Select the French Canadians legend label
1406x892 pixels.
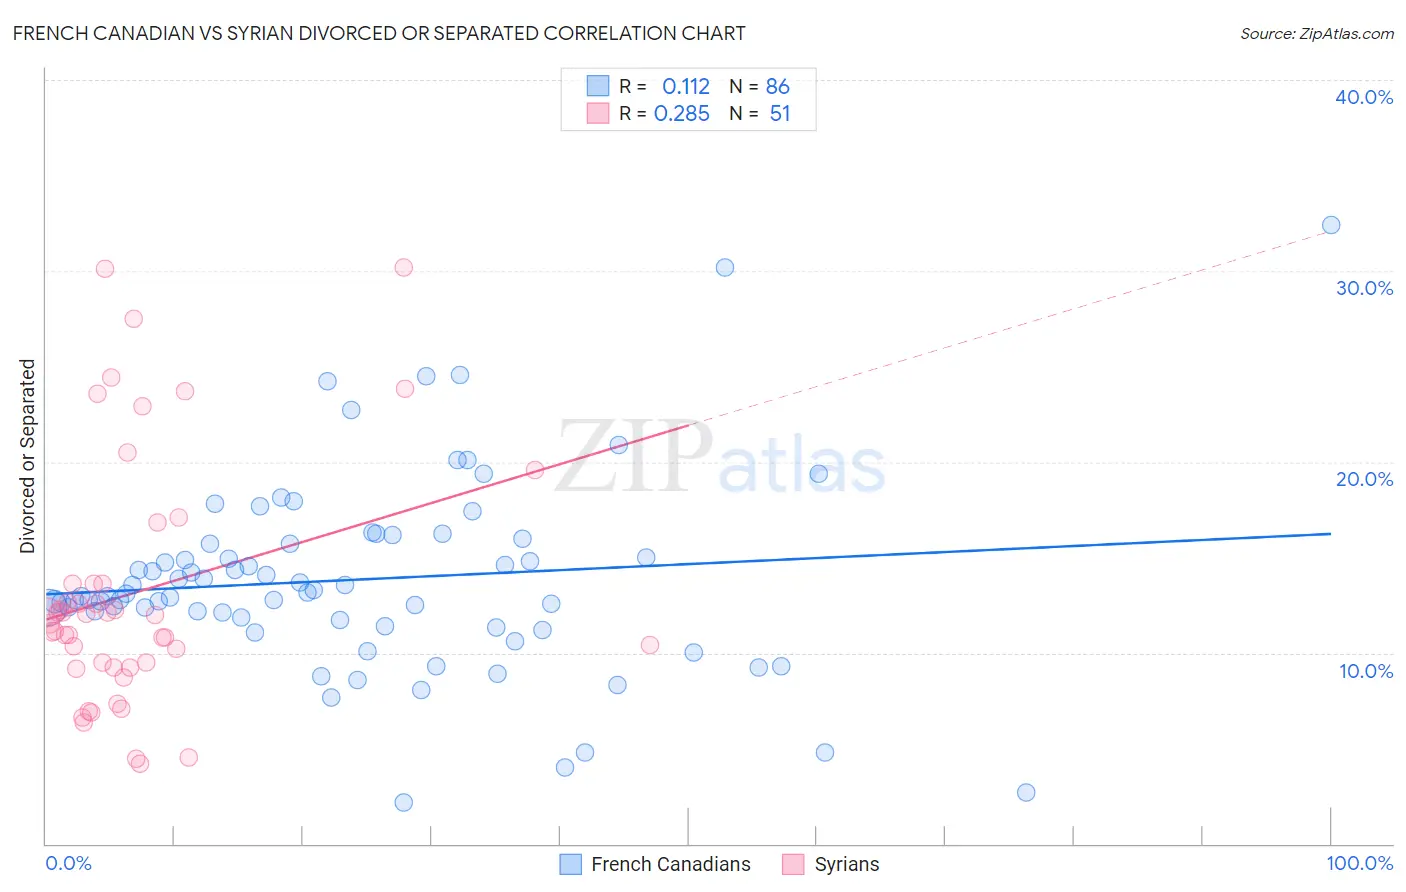670,864
